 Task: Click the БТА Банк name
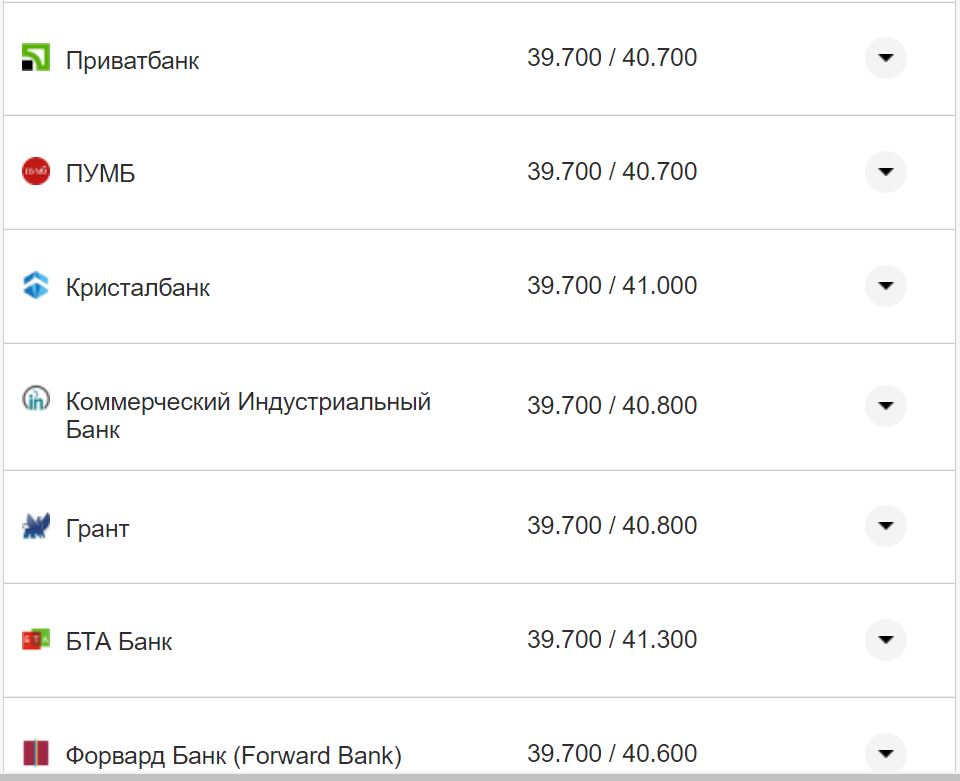tap(119, 642)
